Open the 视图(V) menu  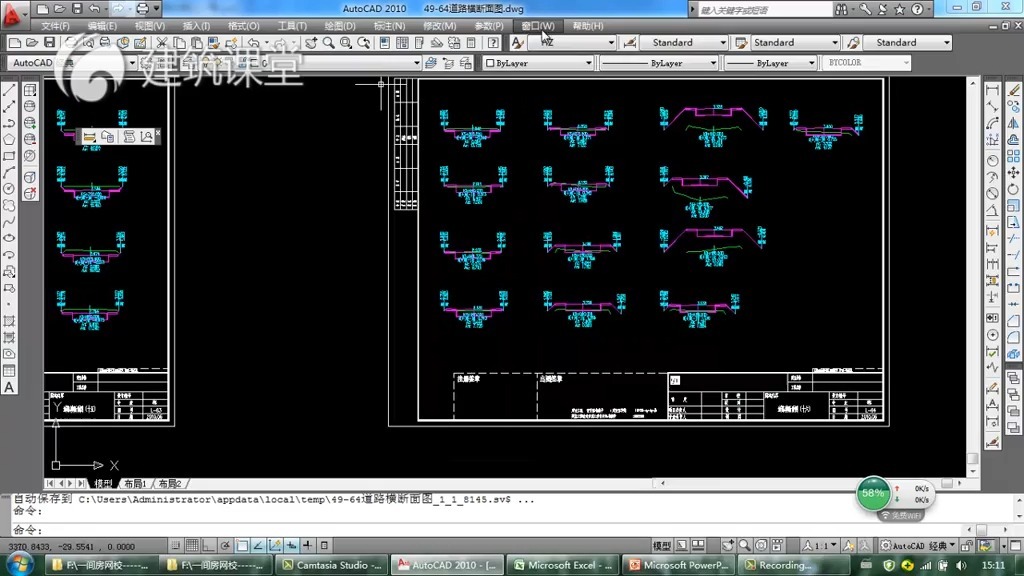pyautogui.click(x=150, y=26)
